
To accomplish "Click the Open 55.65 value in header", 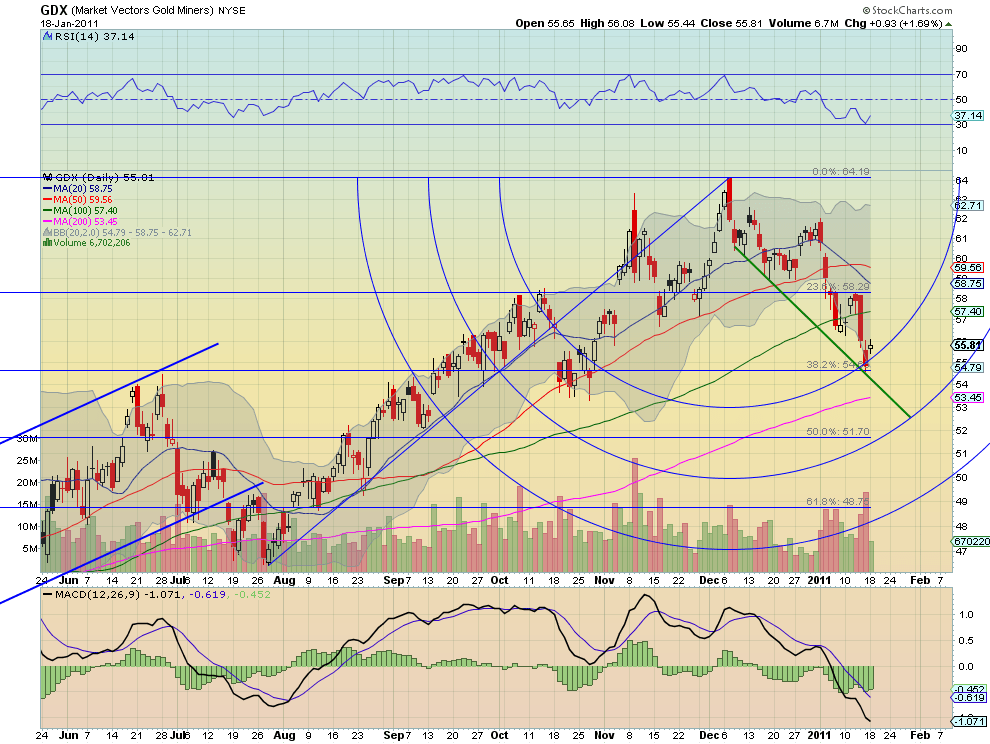I will coord(545,23).
